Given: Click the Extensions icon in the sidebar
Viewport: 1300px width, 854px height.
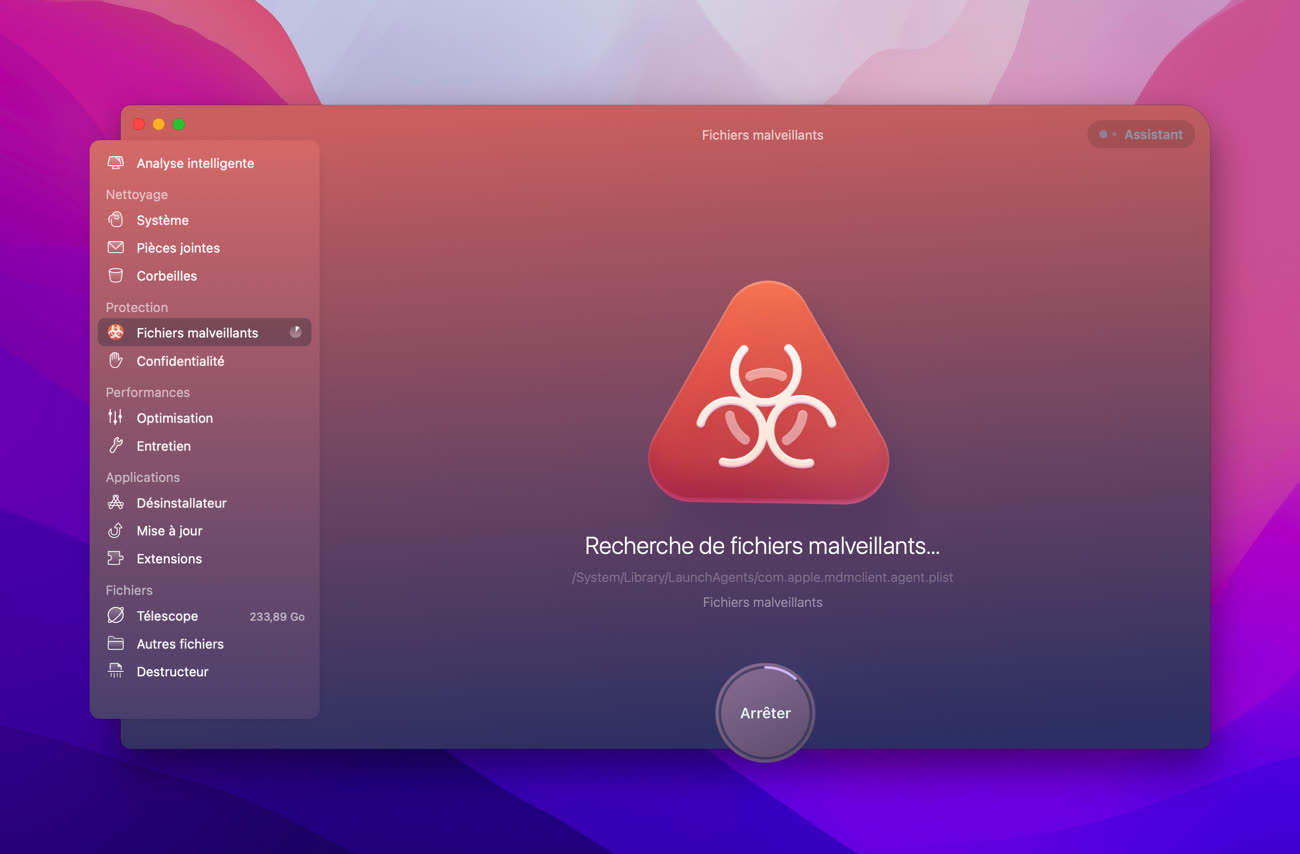Looking at the screenshot, I should (x=116, y=559).
